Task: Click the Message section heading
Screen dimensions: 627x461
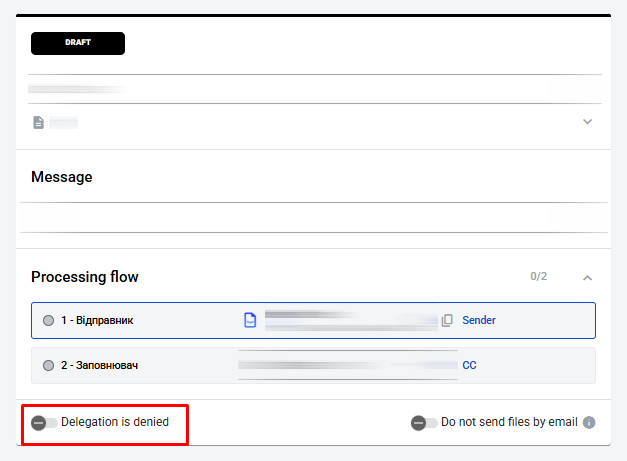Action: pos(62,177)
